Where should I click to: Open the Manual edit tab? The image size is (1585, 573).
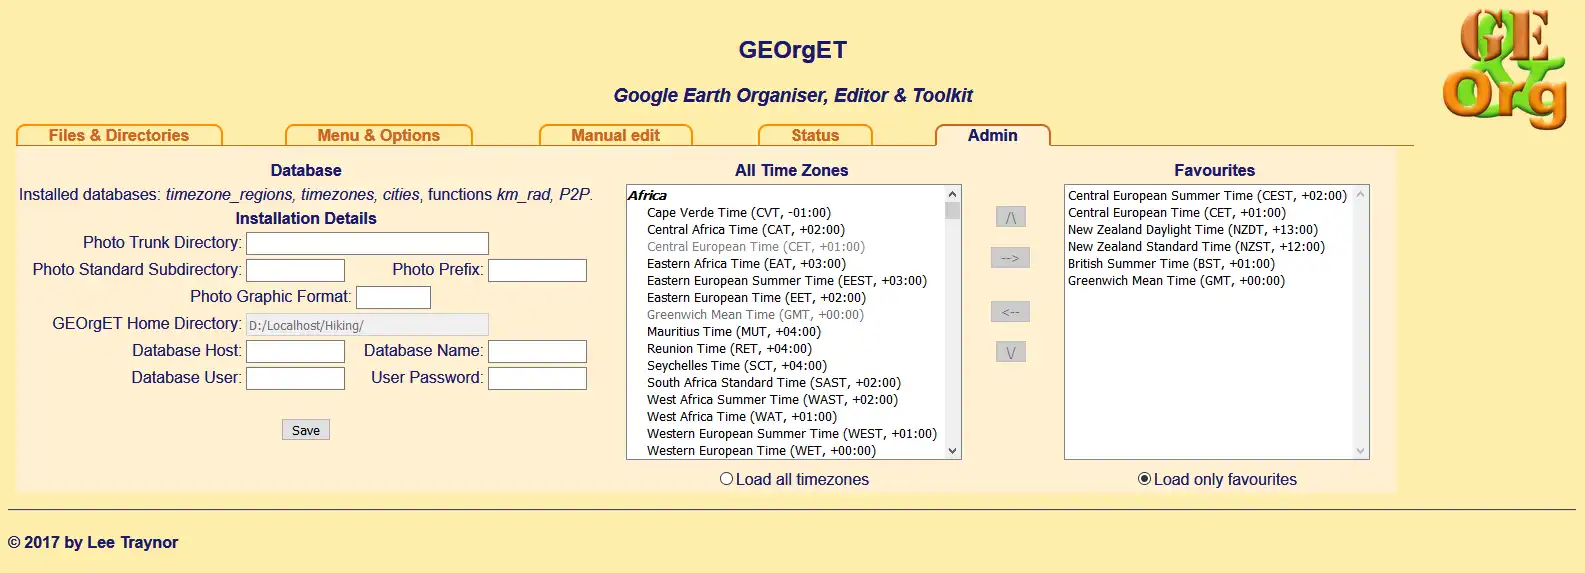click(615, 135)
